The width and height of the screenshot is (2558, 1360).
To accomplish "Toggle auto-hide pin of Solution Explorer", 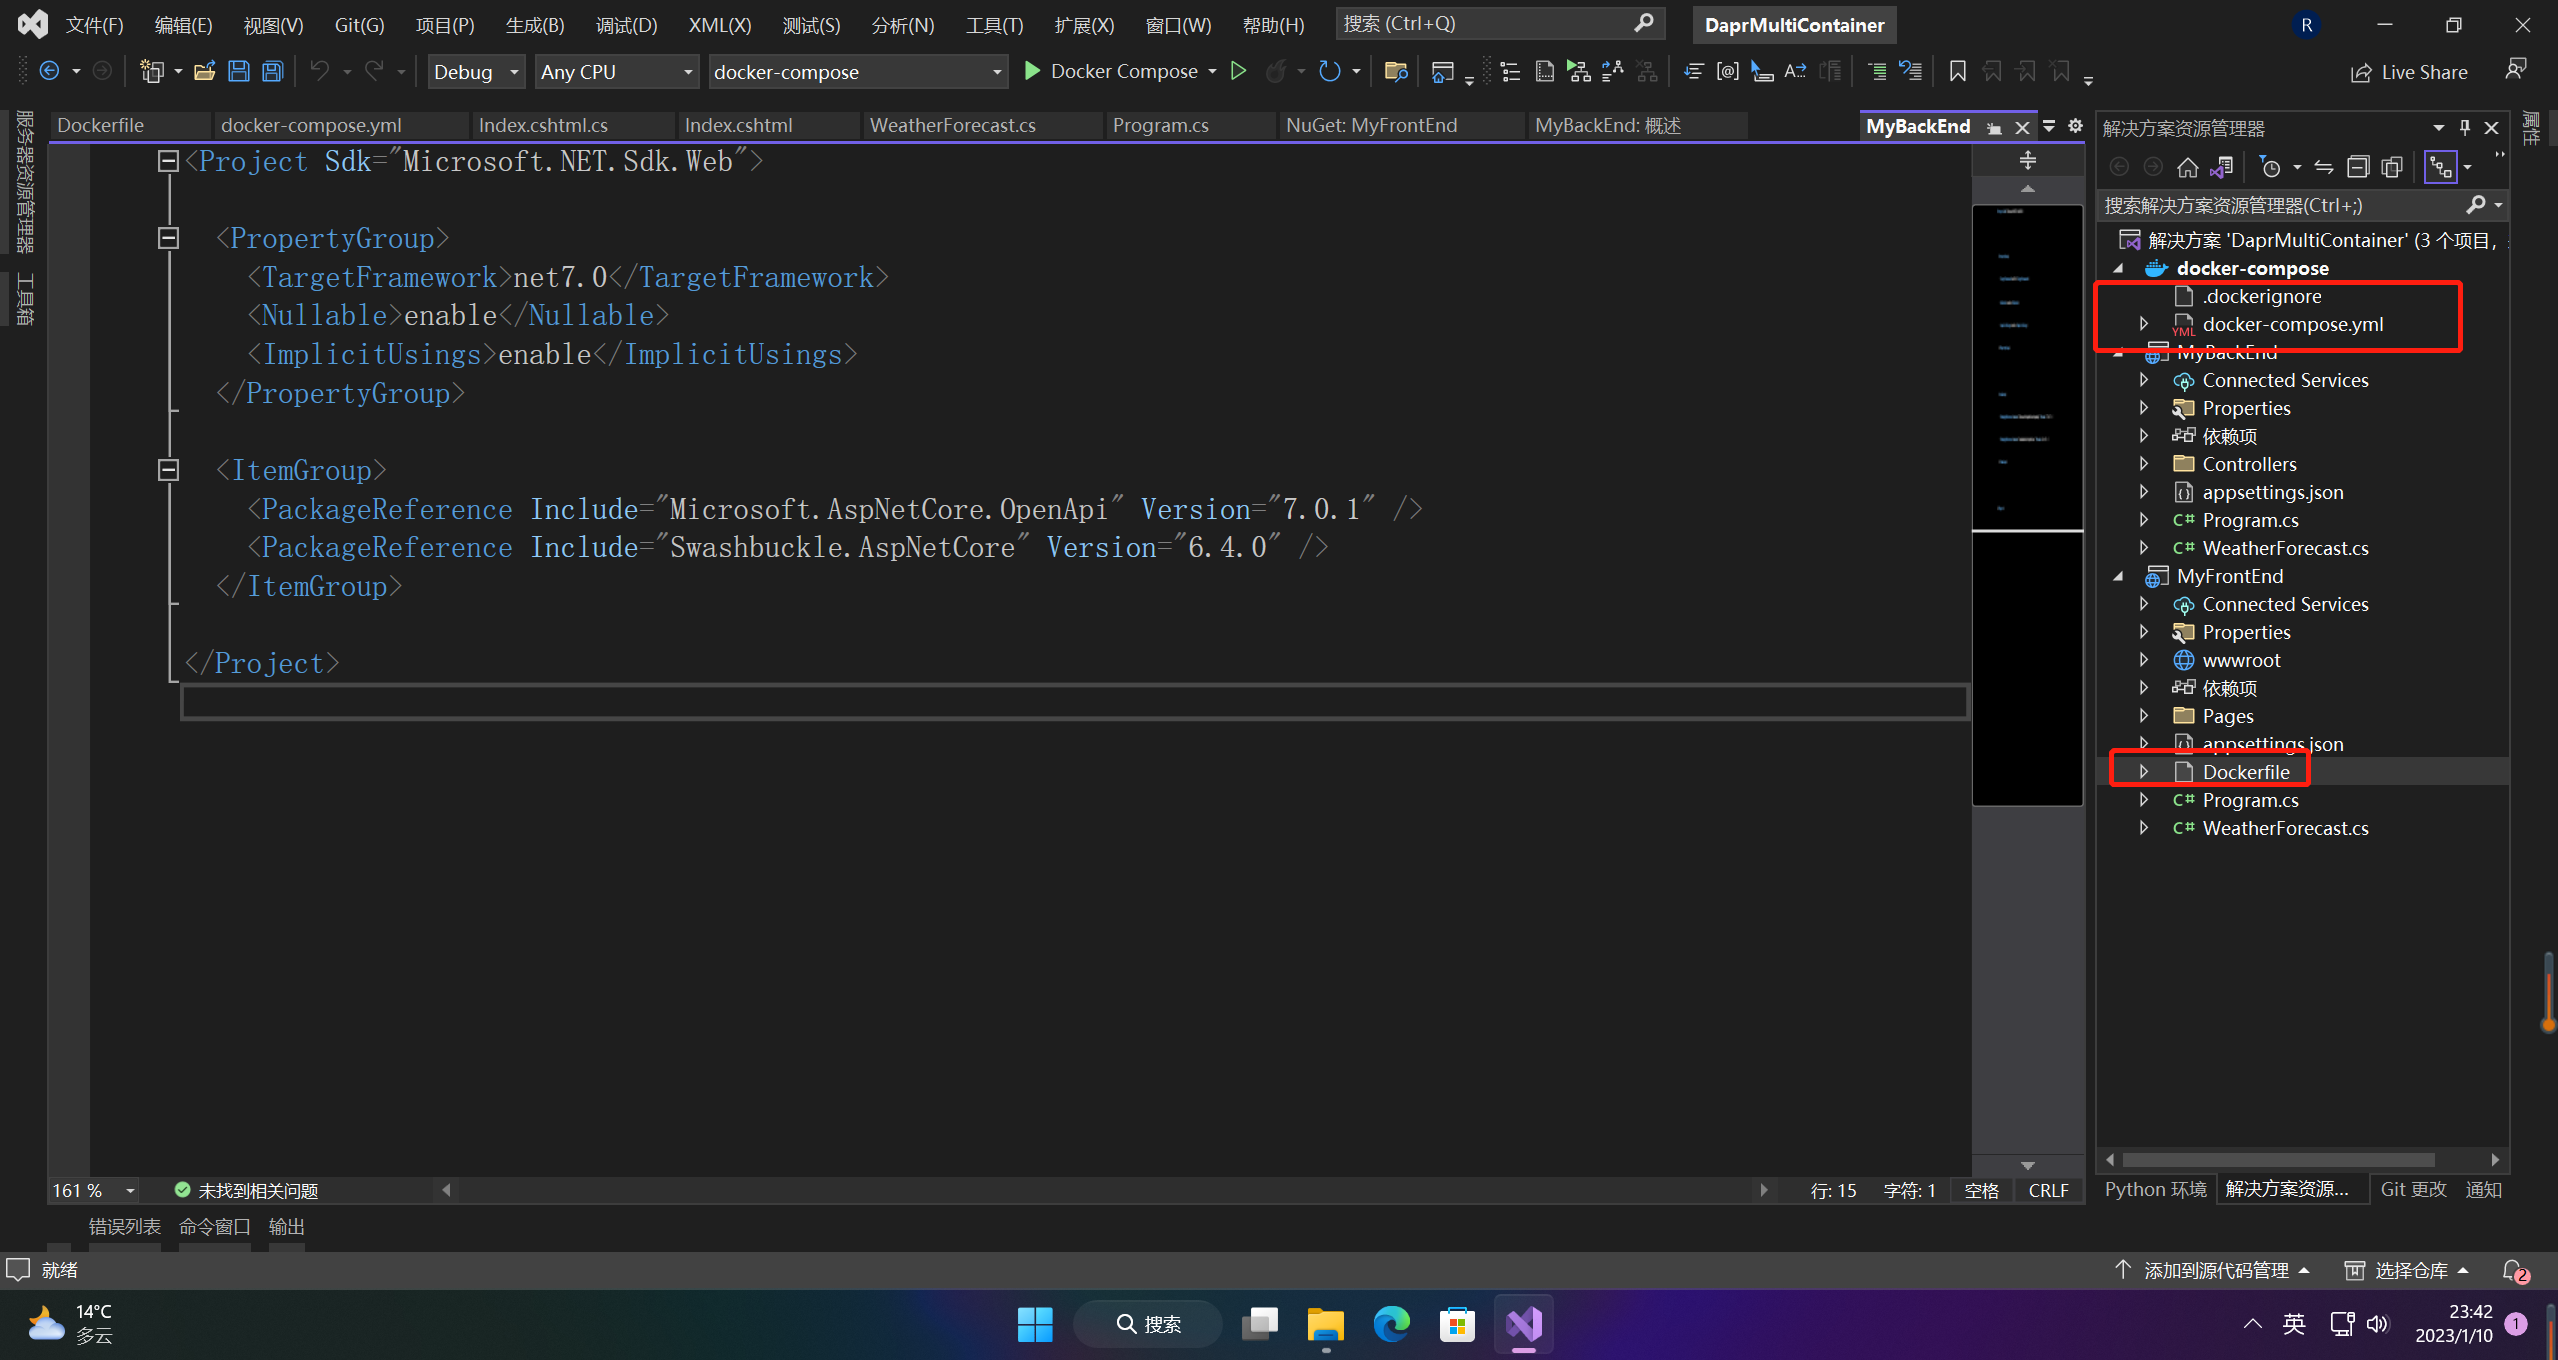I will tap(2465, 127).
